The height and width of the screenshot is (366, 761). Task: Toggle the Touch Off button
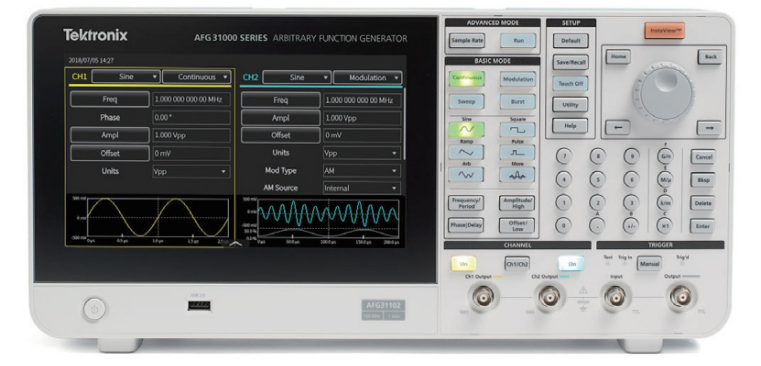tap(570, 83)
